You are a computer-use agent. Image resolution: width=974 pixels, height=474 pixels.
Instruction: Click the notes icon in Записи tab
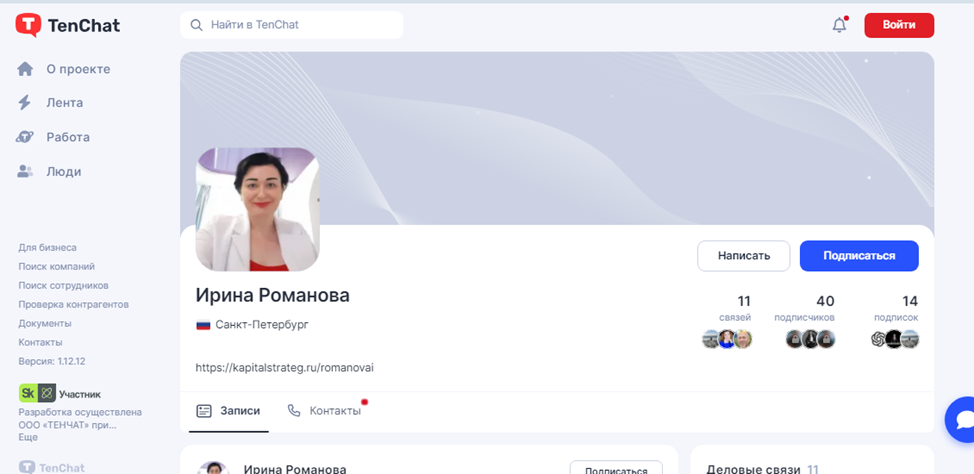204,411
